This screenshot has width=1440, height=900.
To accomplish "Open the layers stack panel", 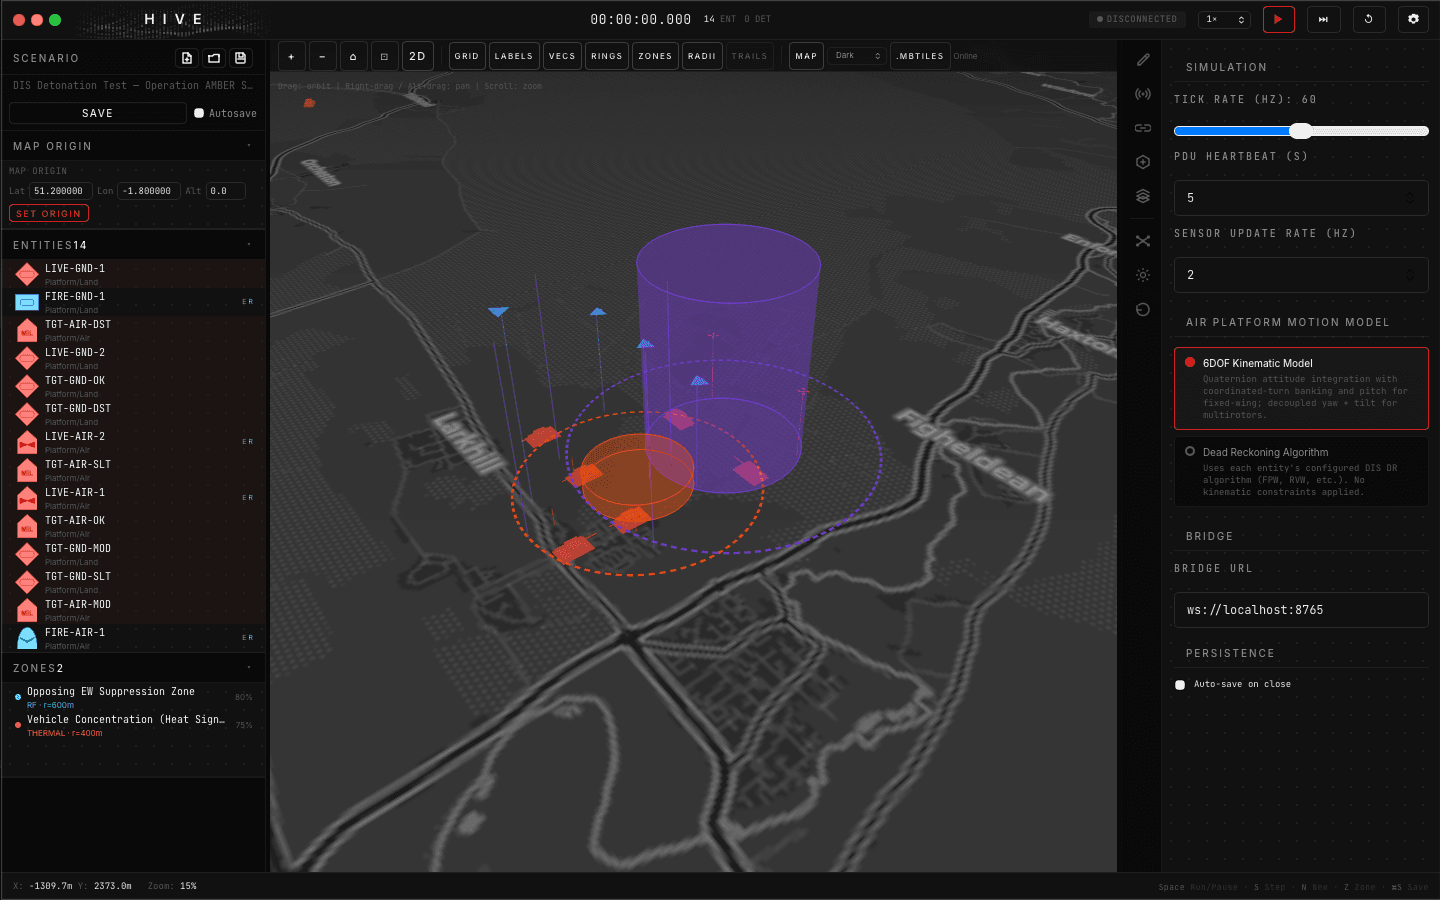I will (1143, 196).
